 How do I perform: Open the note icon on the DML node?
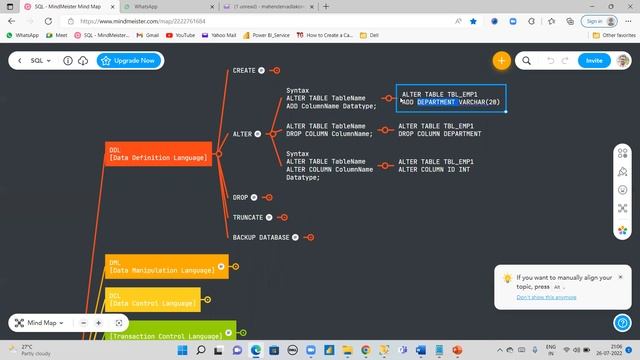(x=221, y=267)
